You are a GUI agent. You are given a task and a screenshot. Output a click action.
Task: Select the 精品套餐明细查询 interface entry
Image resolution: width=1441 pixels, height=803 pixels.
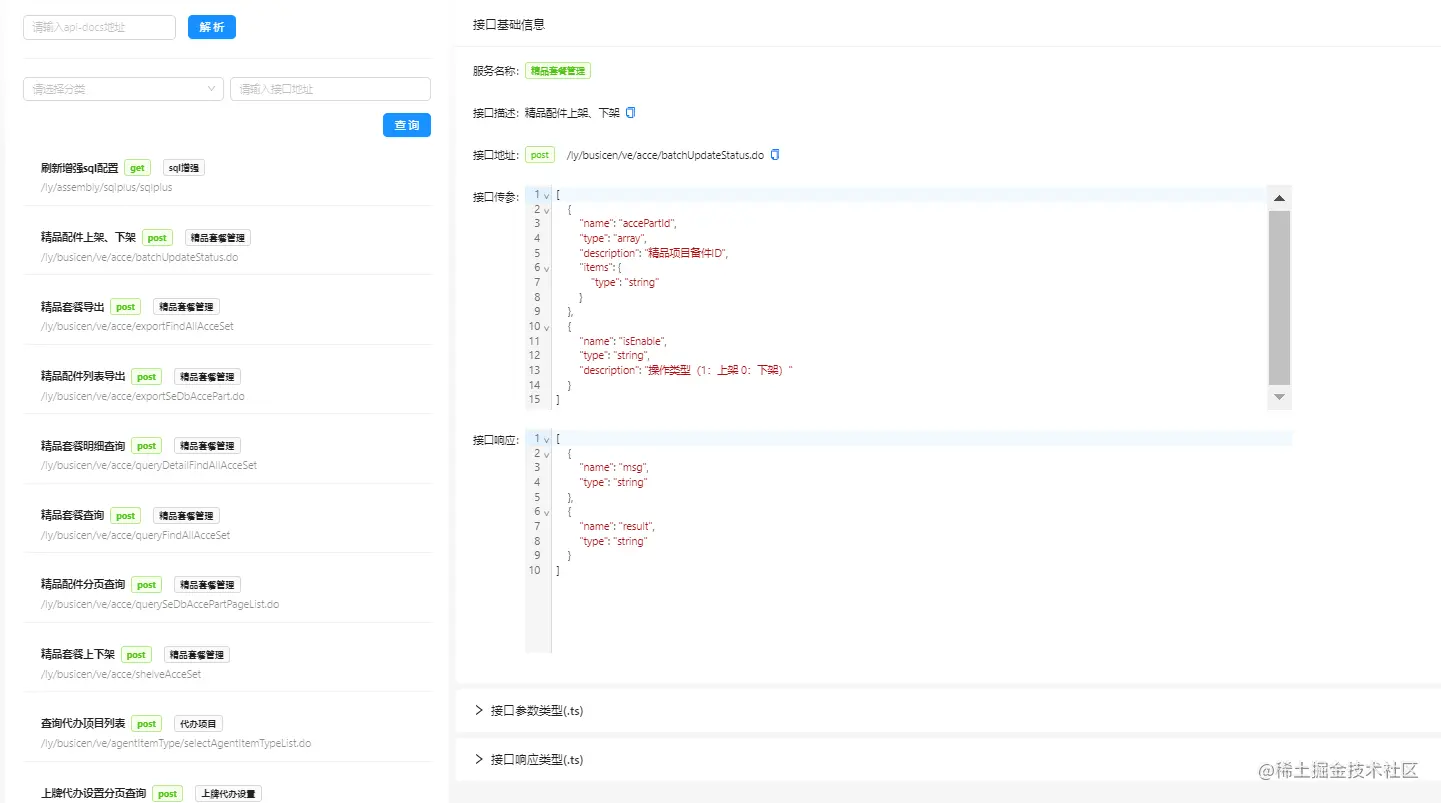tap(83, 446)
